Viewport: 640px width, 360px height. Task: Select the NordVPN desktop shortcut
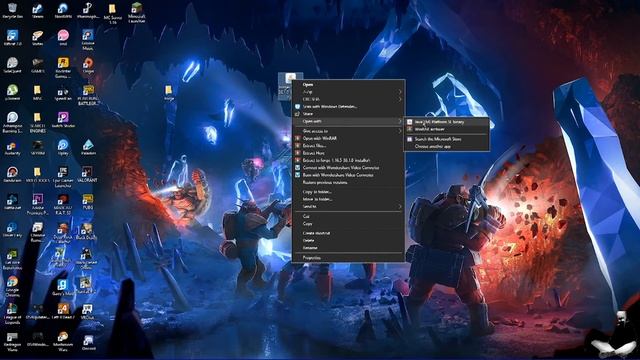click(x=63, y=11)
